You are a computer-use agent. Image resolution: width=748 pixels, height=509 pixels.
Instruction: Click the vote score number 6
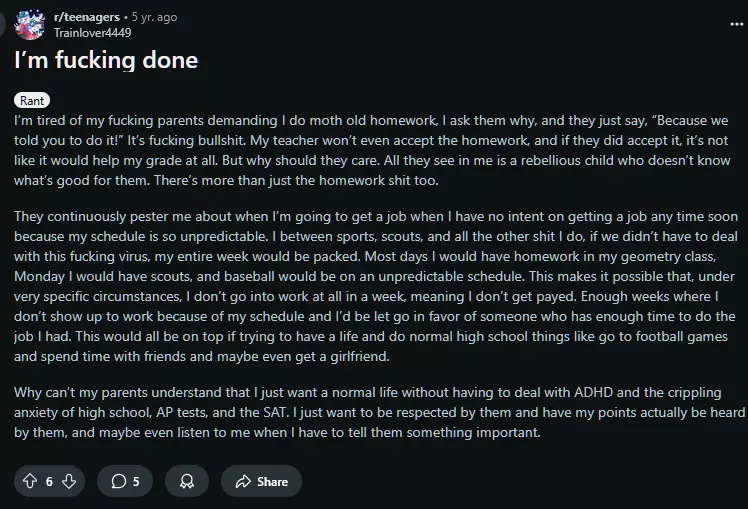(49, 481)
